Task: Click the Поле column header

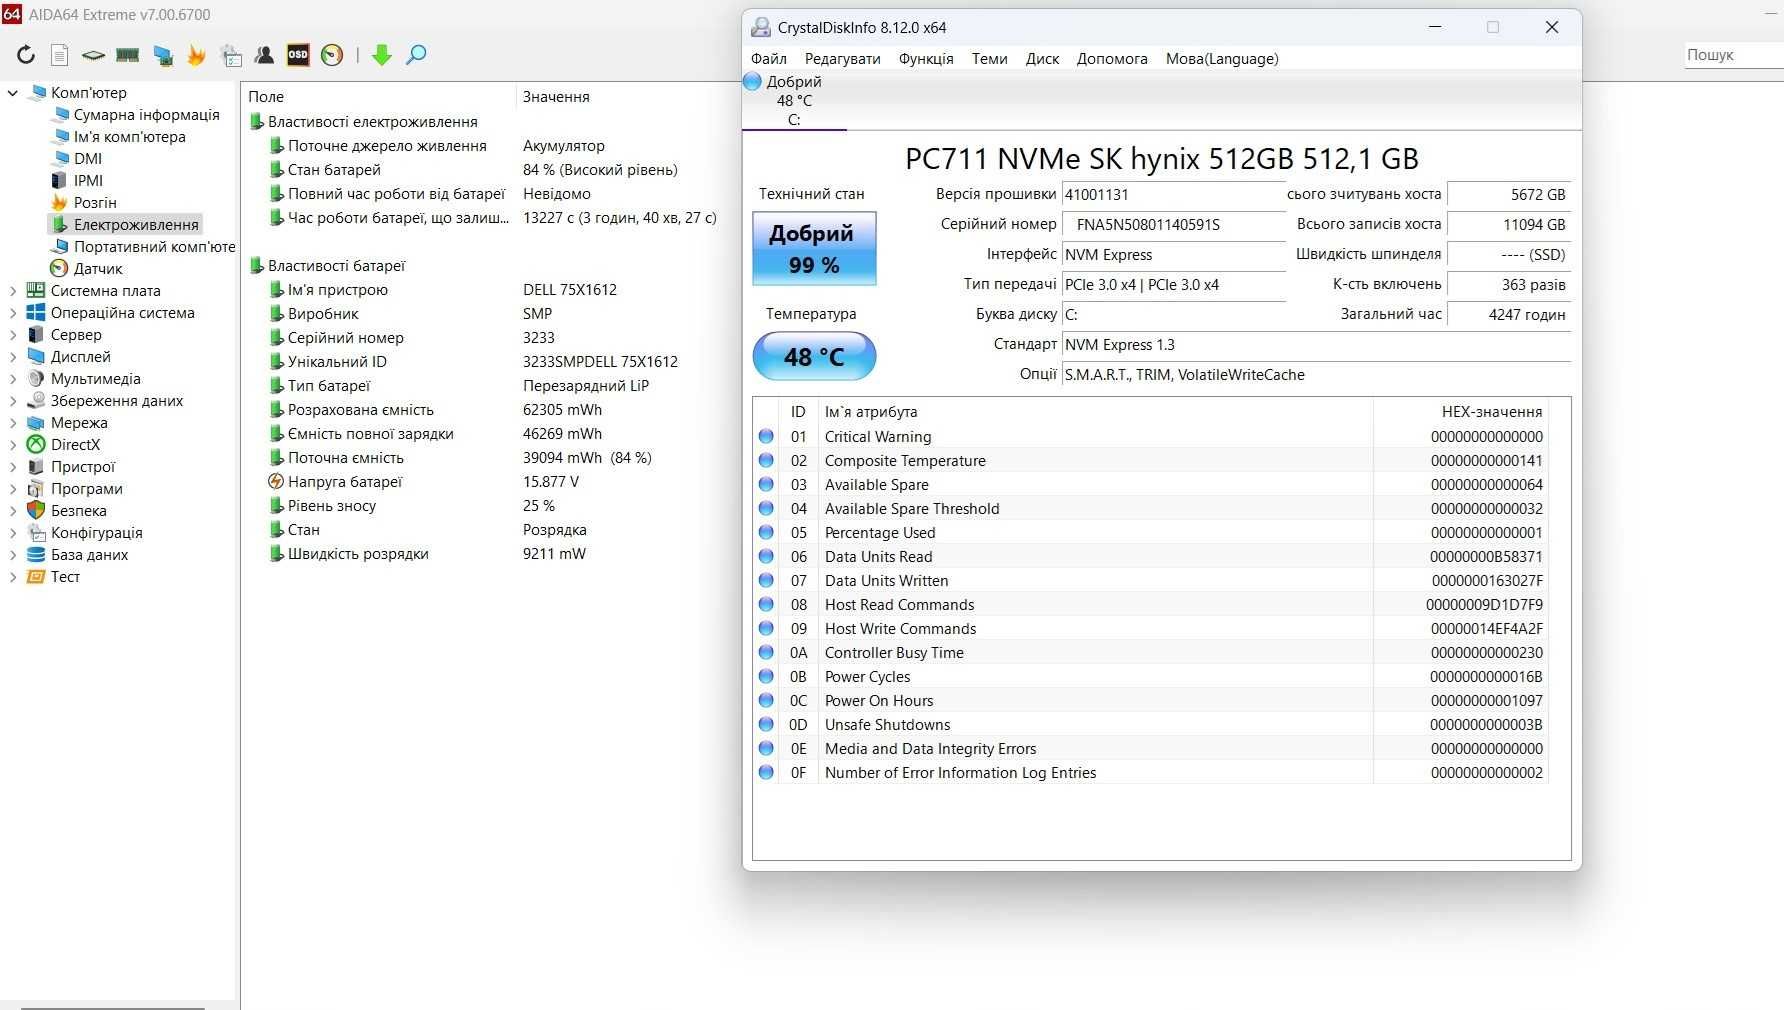Action: (378, 97)
